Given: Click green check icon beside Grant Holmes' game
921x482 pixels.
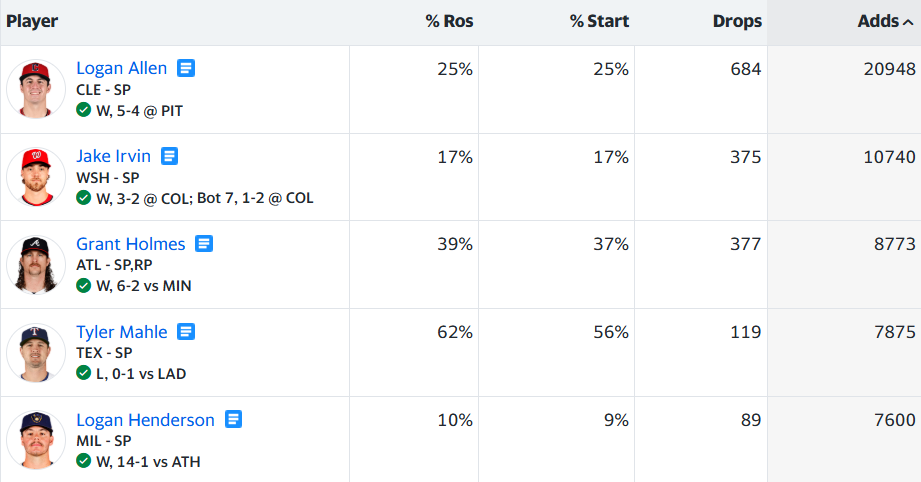Looking at the screenshot, I should click(83, 285).
